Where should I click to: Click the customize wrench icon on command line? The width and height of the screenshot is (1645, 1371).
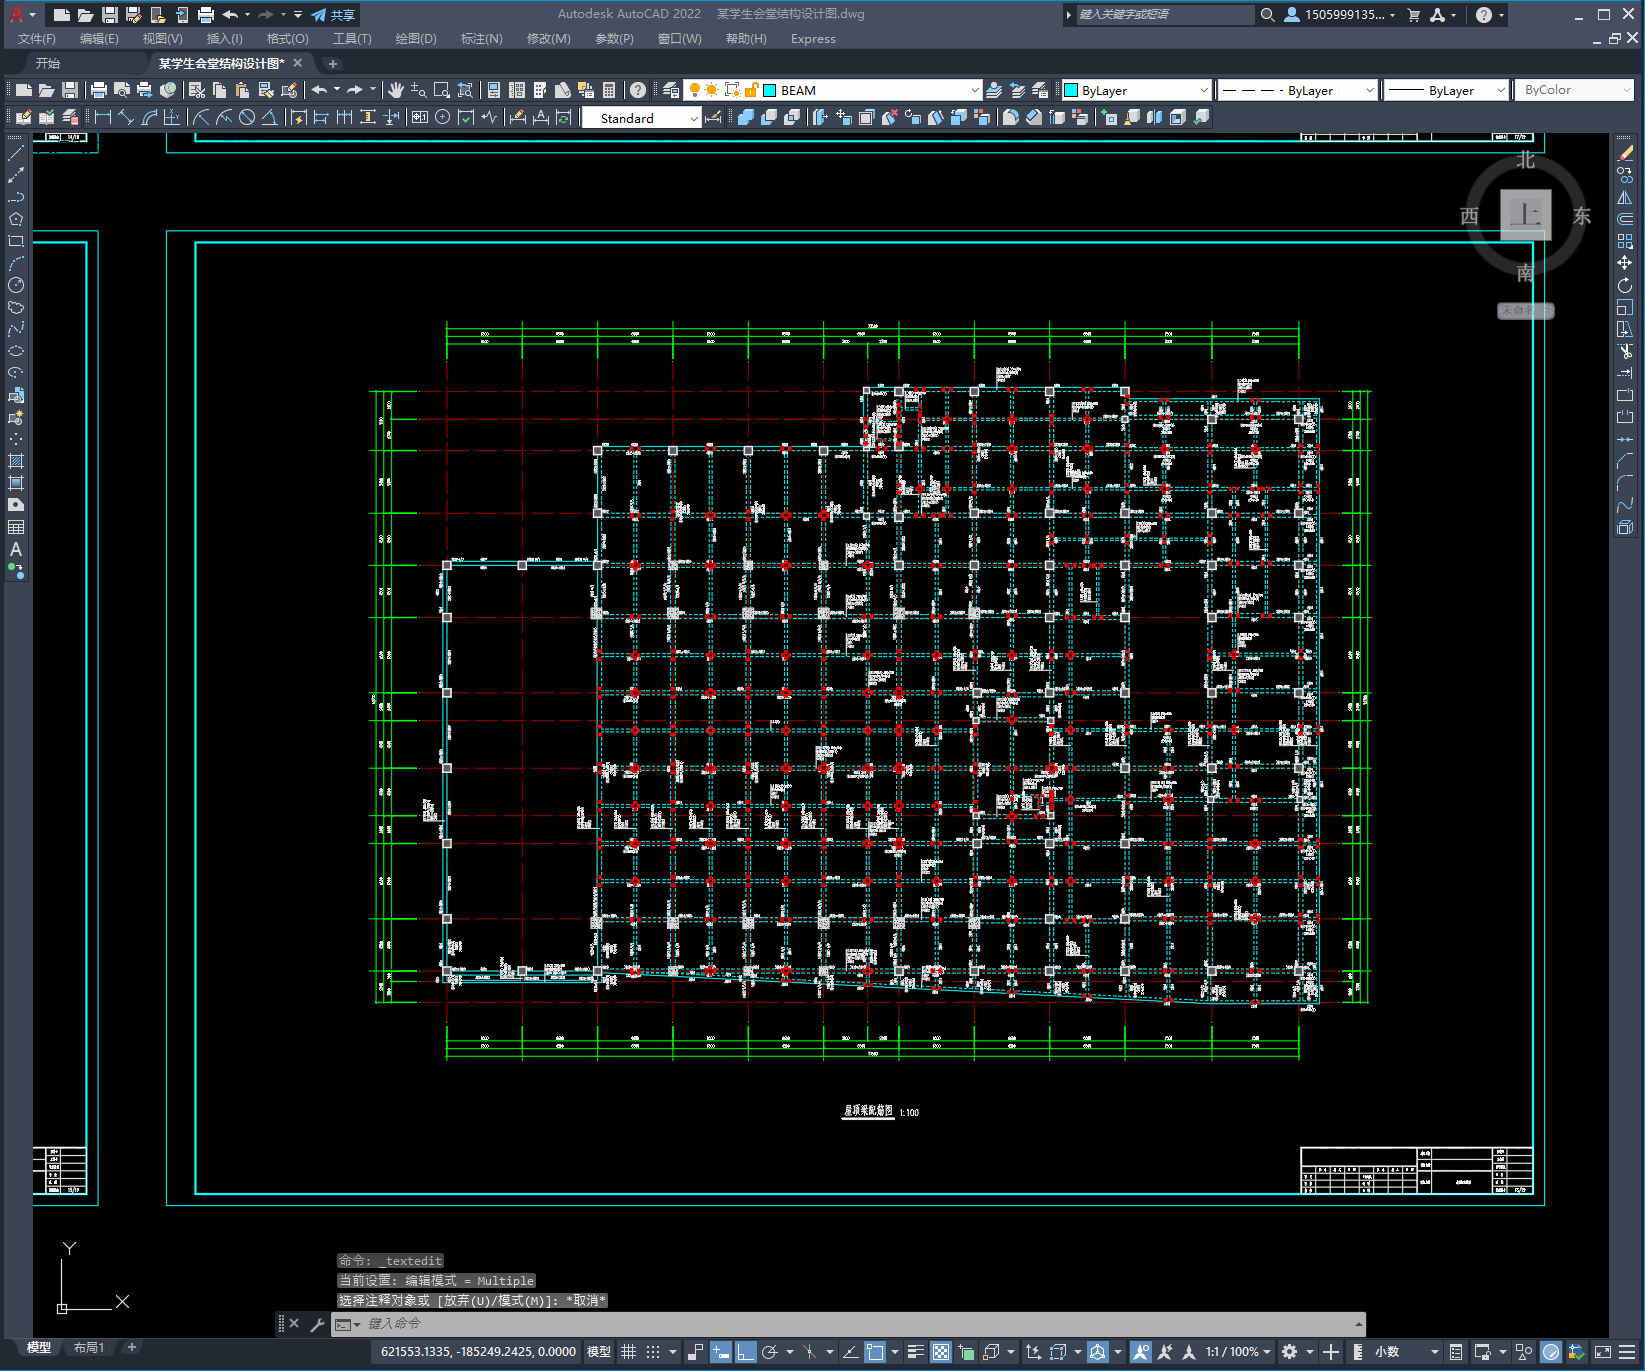(x=318, y=1324)
